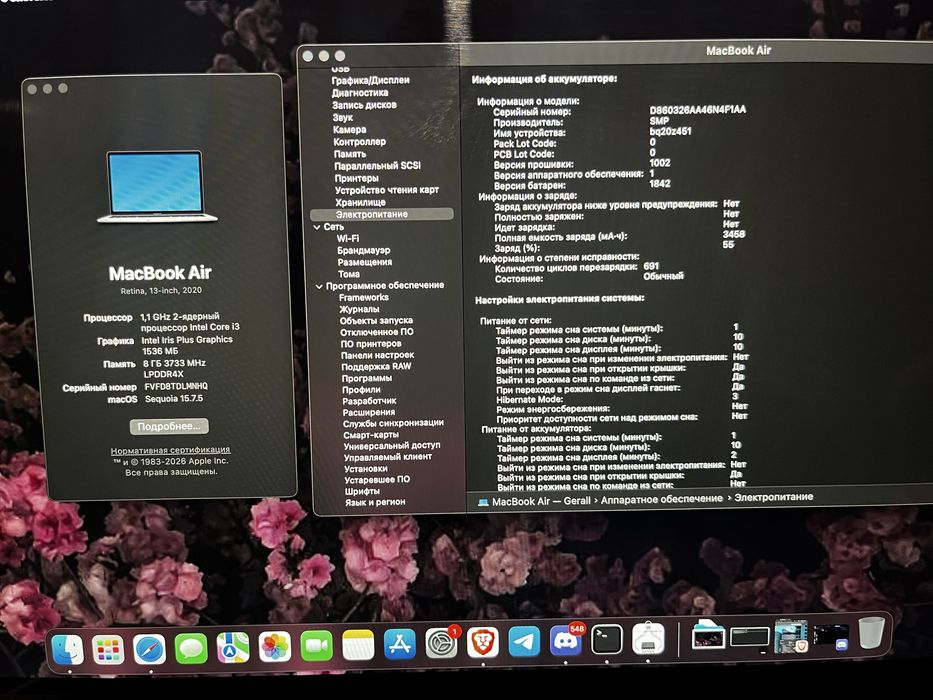Select Принтеры in the sidebar
Image resolution: width=933 pixels, height=700 pixels.
click(x=356, y=178)
